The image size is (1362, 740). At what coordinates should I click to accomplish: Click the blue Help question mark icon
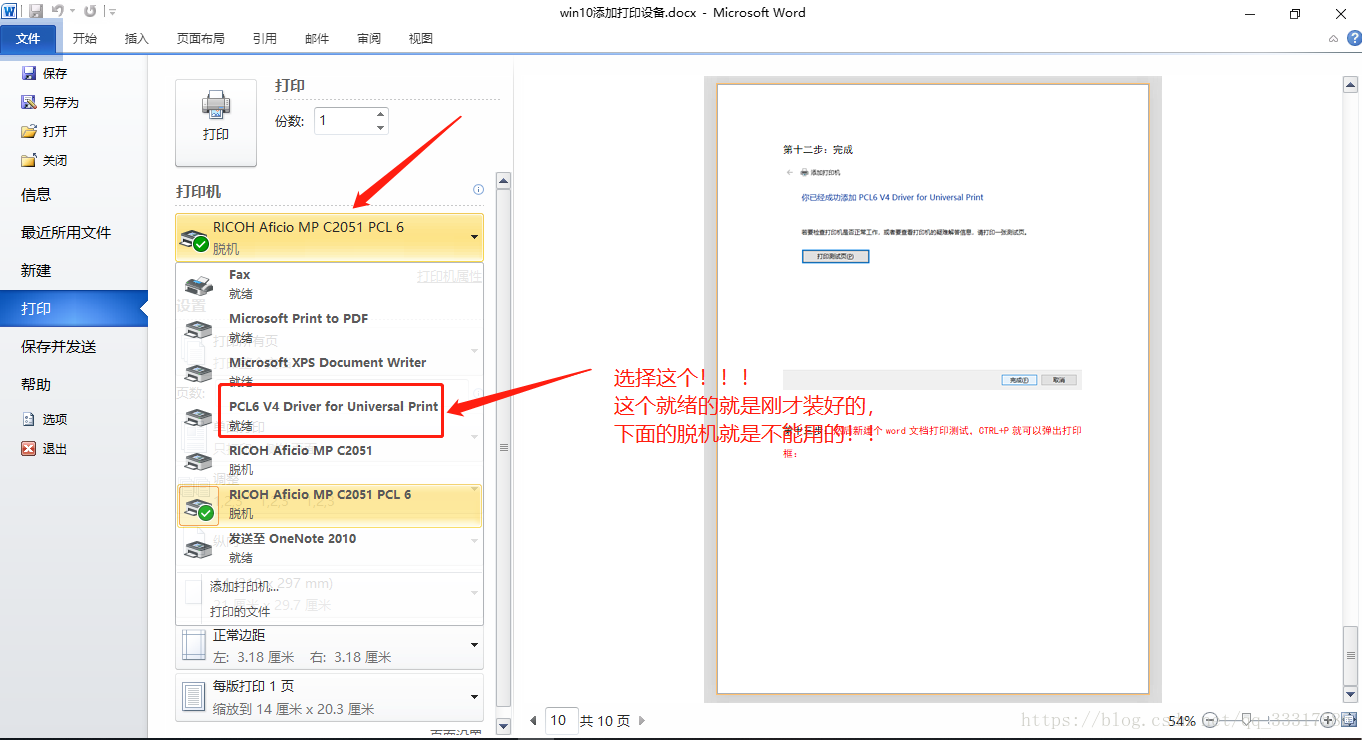click(x=1352, y=38)
